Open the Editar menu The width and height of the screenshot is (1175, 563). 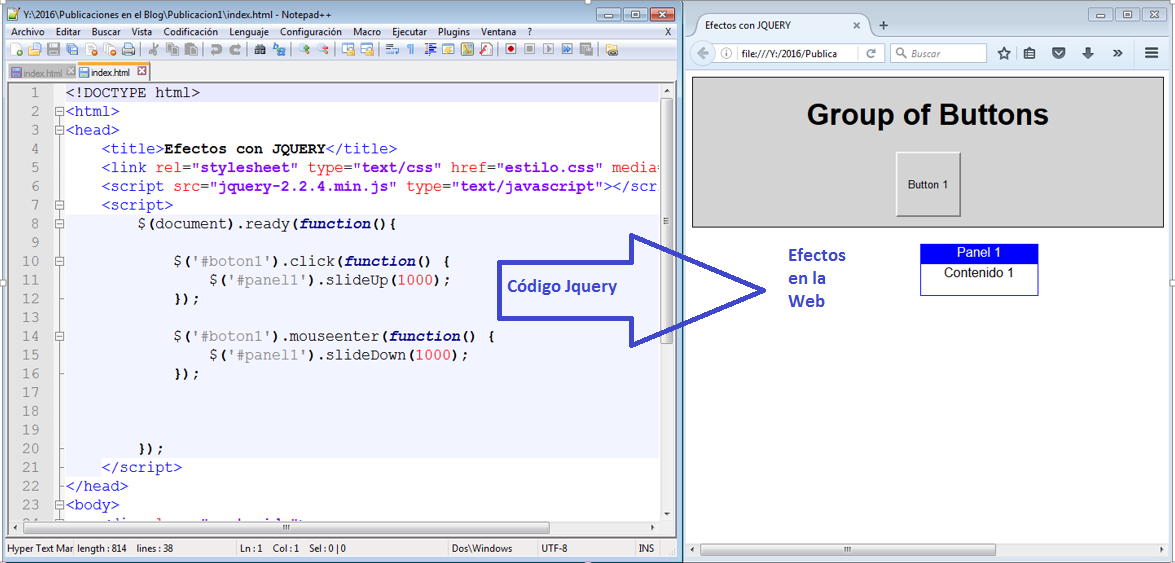pyautogui.click(x=68, y=32)
